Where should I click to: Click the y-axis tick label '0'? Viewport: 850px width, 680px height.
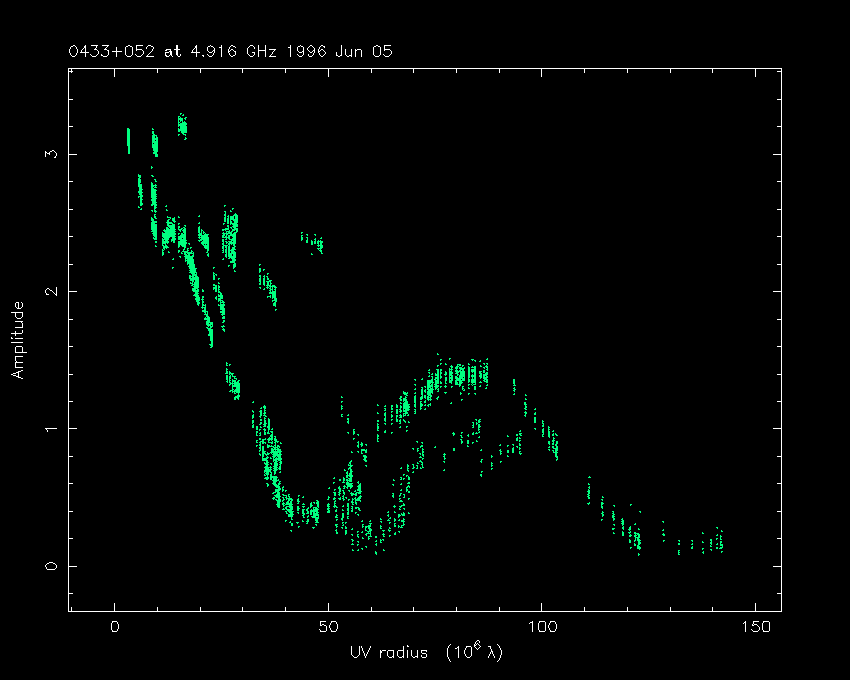[47, 565]
